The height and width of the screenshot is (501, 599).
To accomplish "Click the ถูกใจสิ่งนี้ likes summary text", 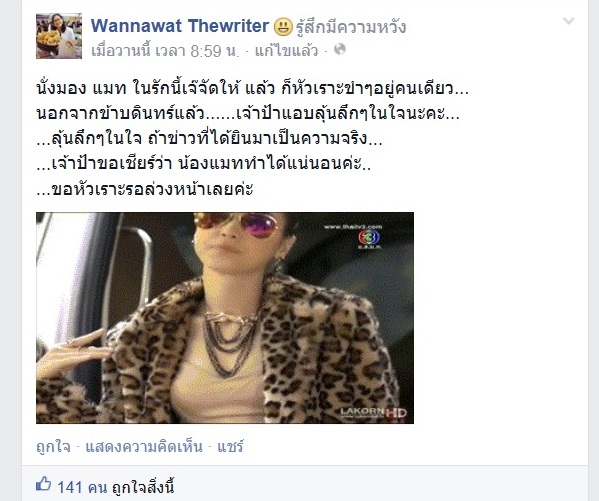I will coord(143,487).
